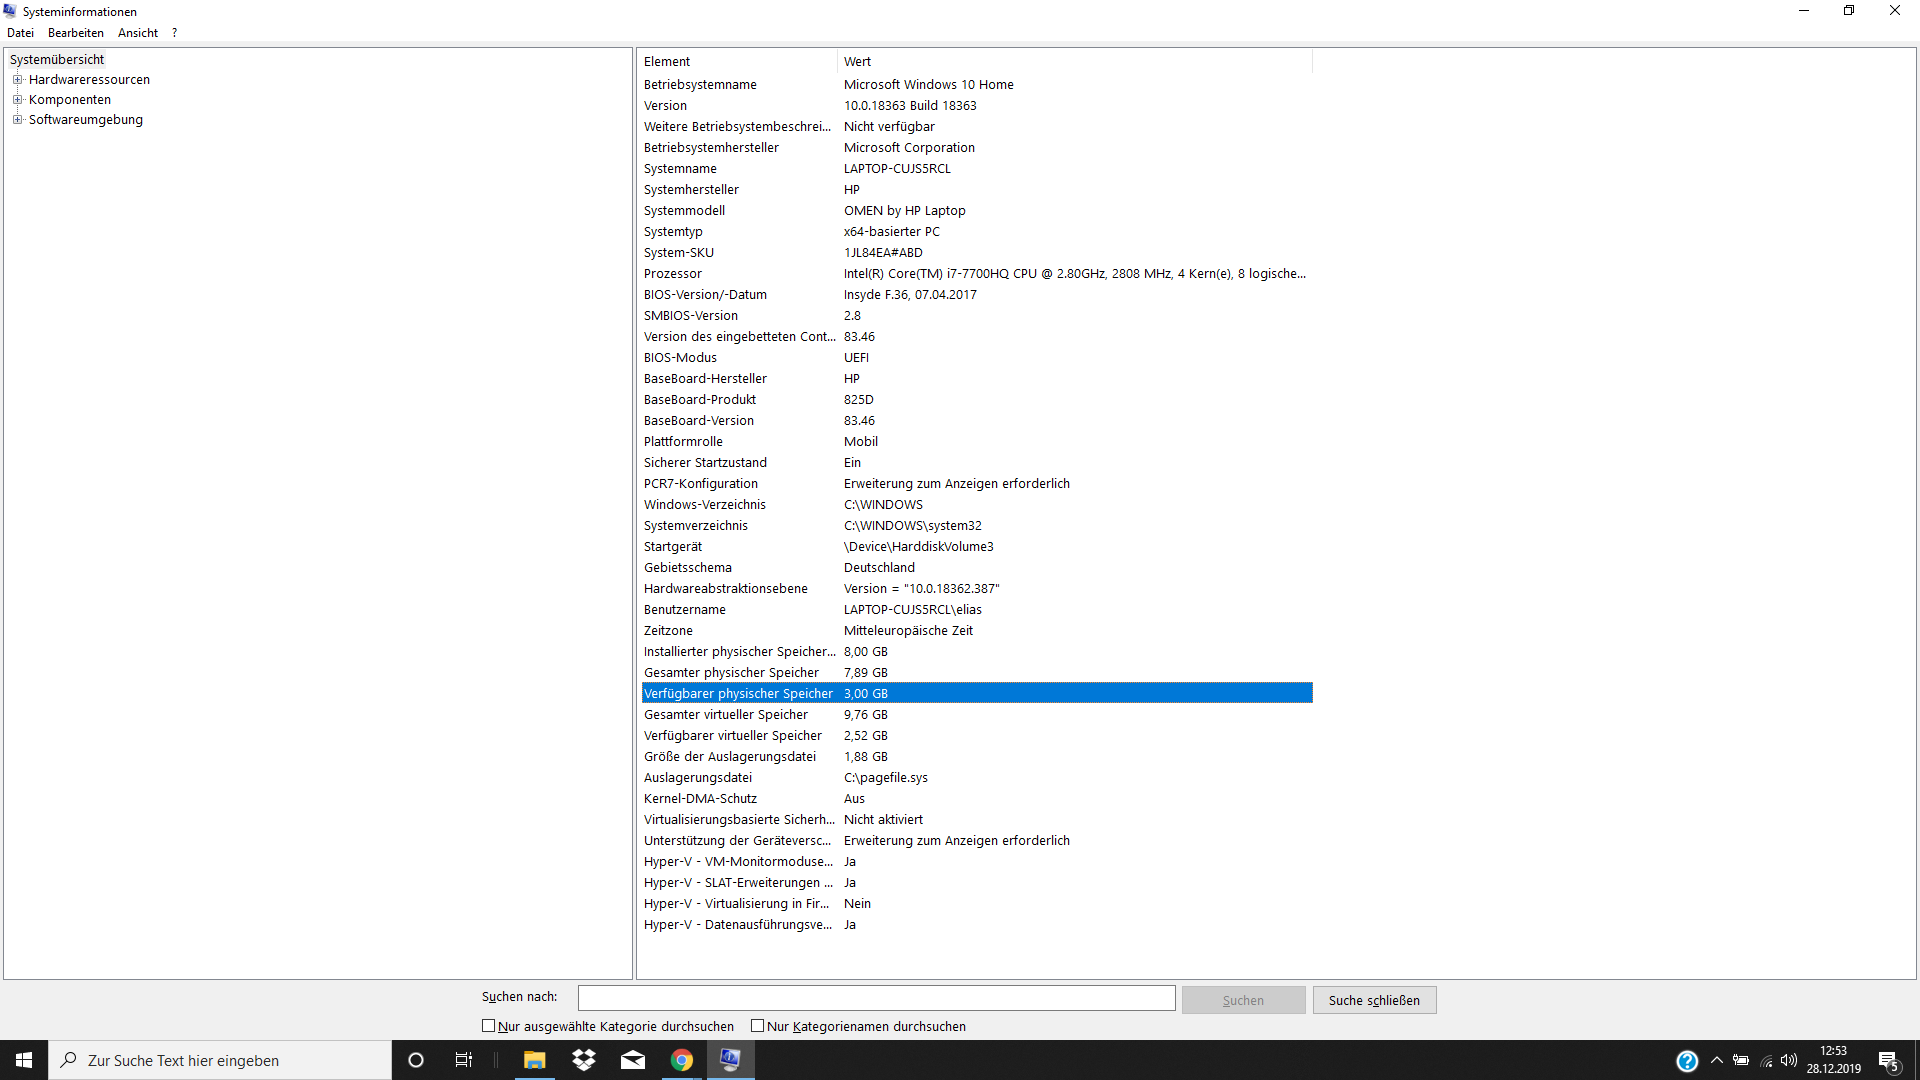Image resolution: width=1920 pixels, height=1080 pixels.
Task: Launch Google Chrome from taskbar
Action: click(682, 1060)
